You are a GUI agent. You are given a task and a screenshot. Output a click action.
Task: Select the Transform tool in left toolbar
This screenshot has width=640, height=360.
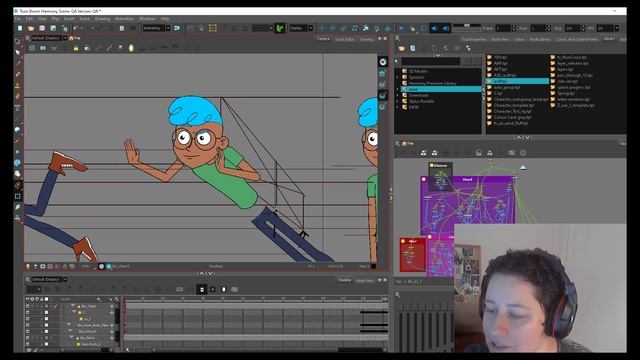point(18,42)
